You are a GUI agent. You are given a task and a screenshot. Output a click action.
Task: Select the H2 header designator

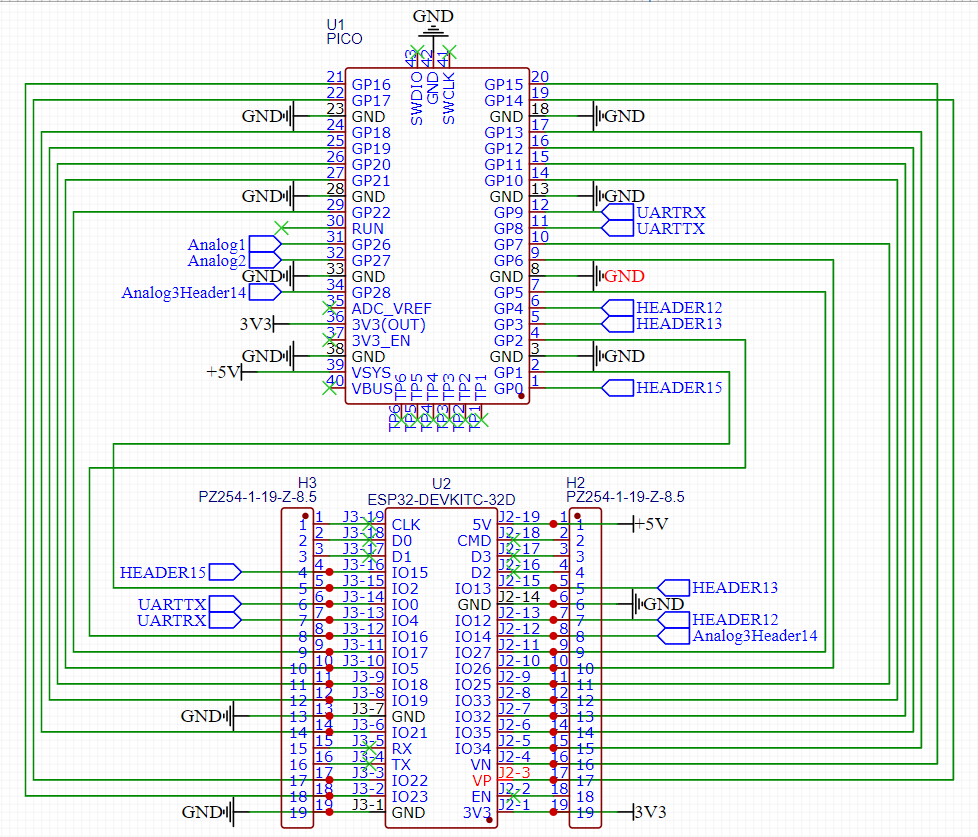point(575,483)
